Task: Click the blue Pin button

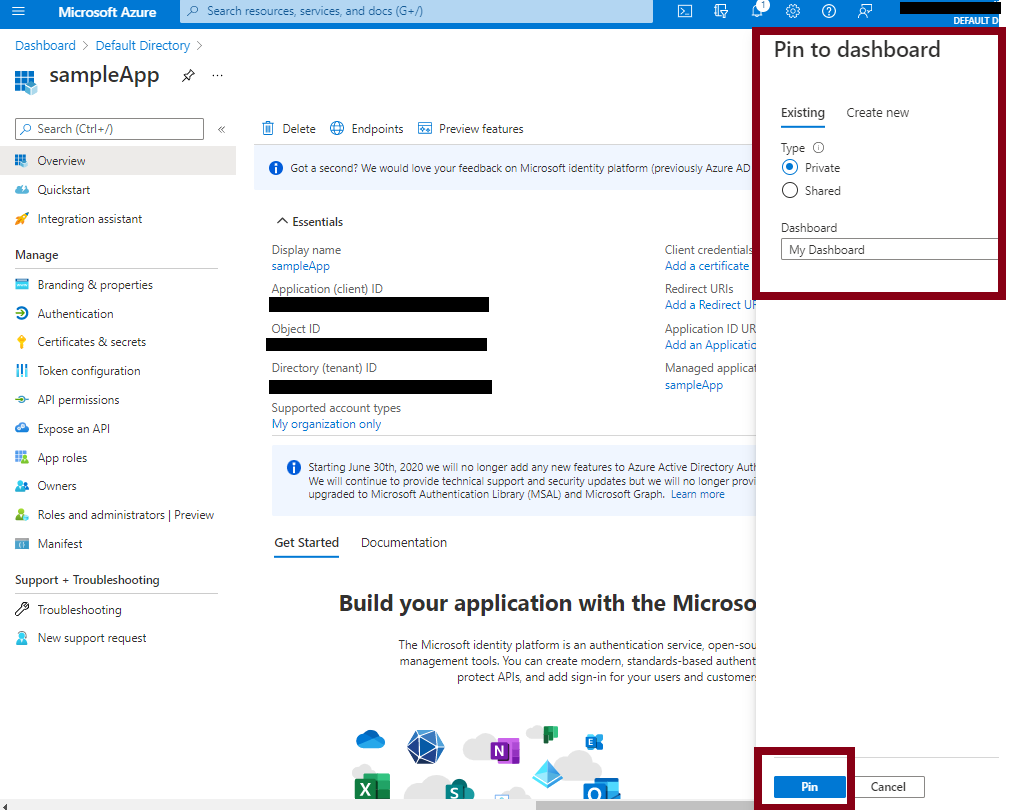Action: coord(809,787)
